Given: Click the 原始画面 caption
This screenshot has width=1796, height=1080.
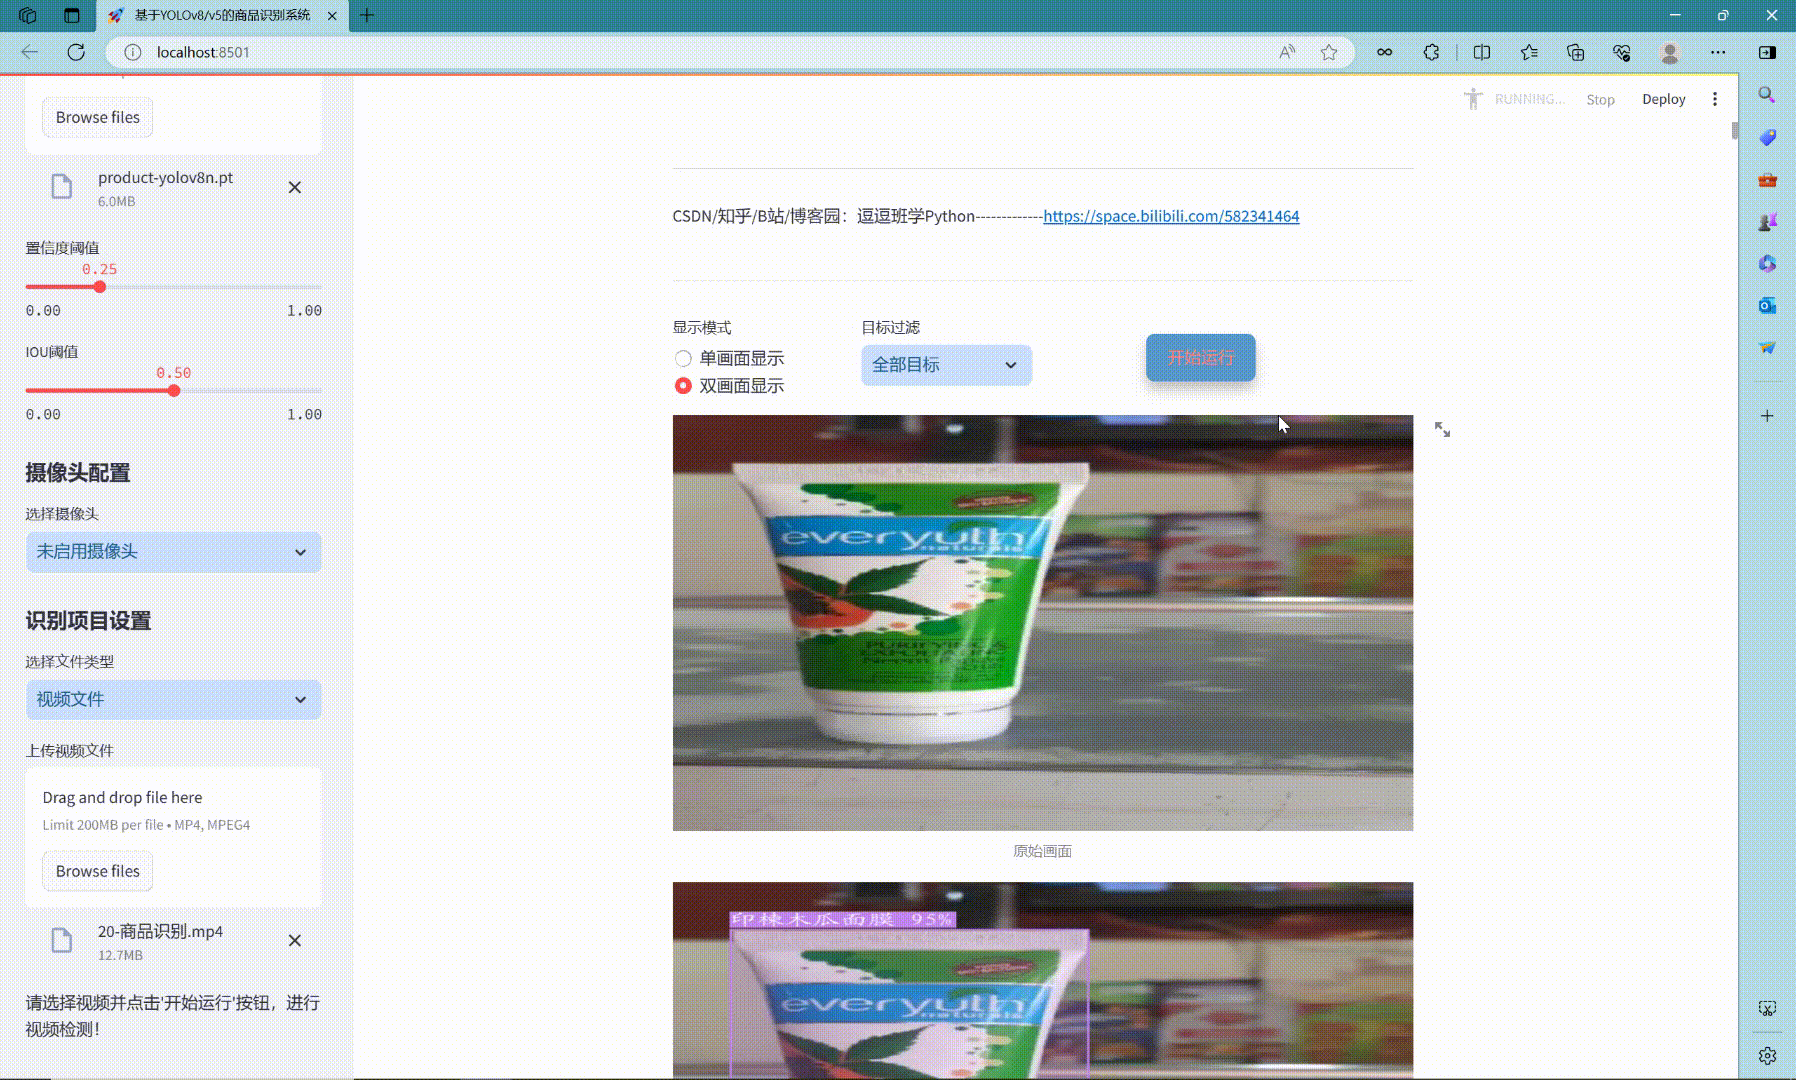Looking at the screenshot, I should point(1042,851).
